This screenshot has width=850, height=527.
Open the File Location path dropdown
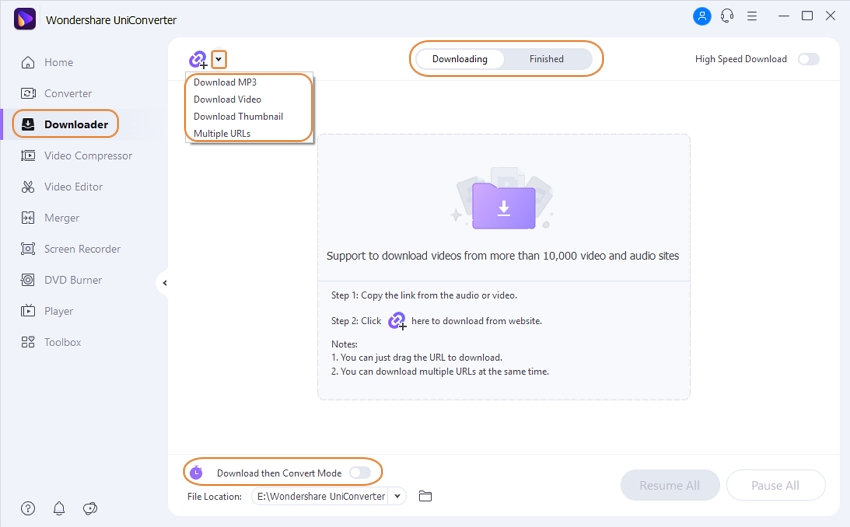coord(398,496)
